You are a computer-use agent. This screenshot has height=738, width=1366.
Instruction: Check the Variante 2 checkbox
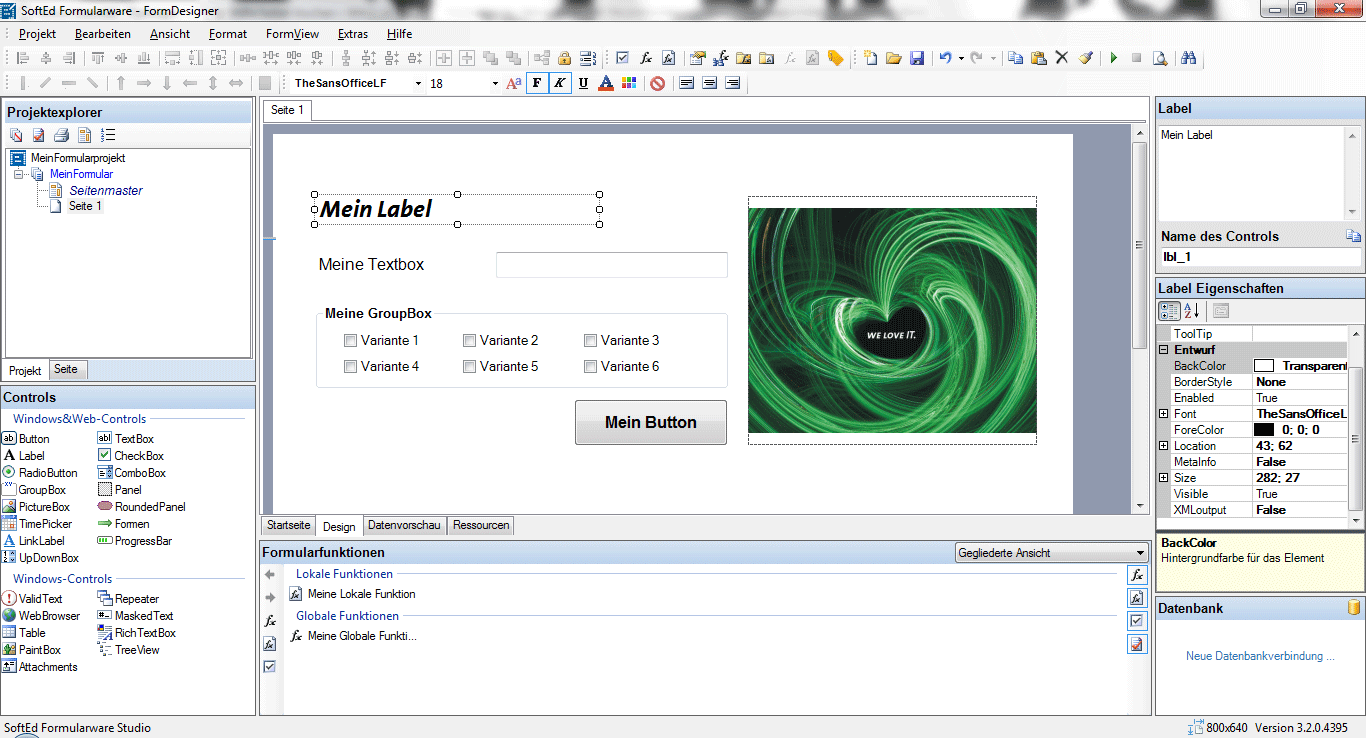(x=469, y=340)
